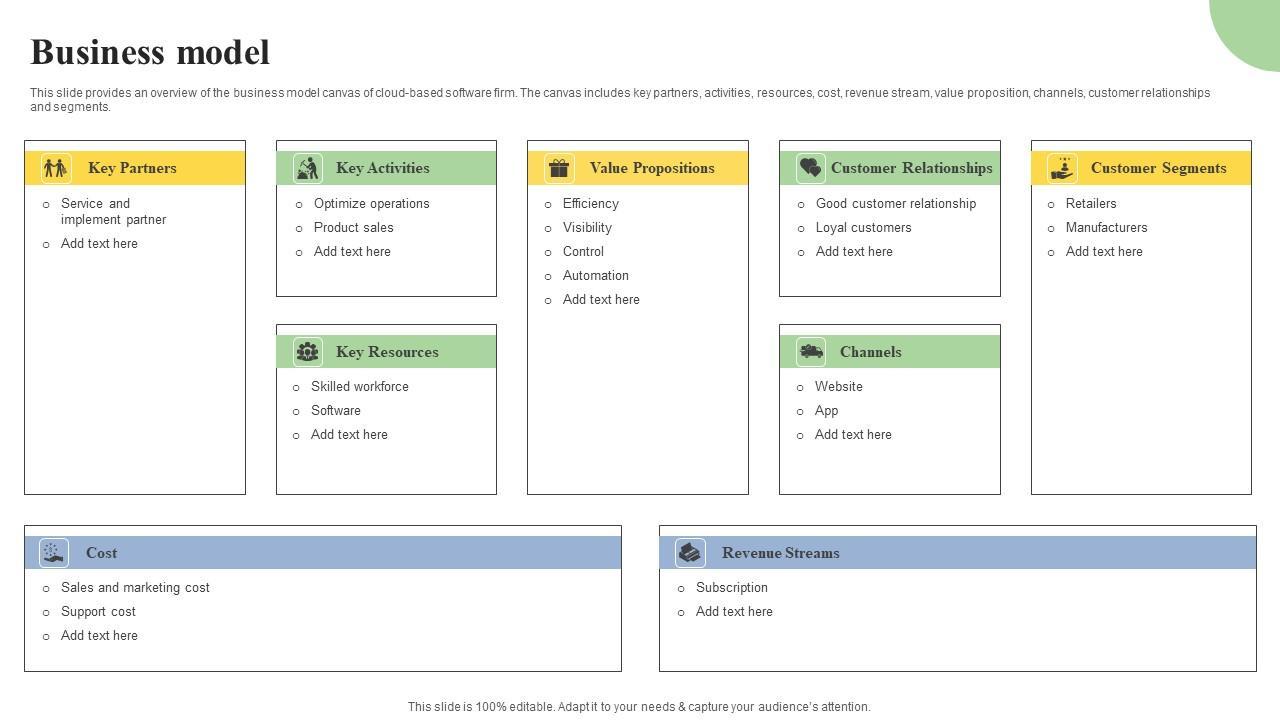Click the Channels delivery truck icon

pos(811,352)
